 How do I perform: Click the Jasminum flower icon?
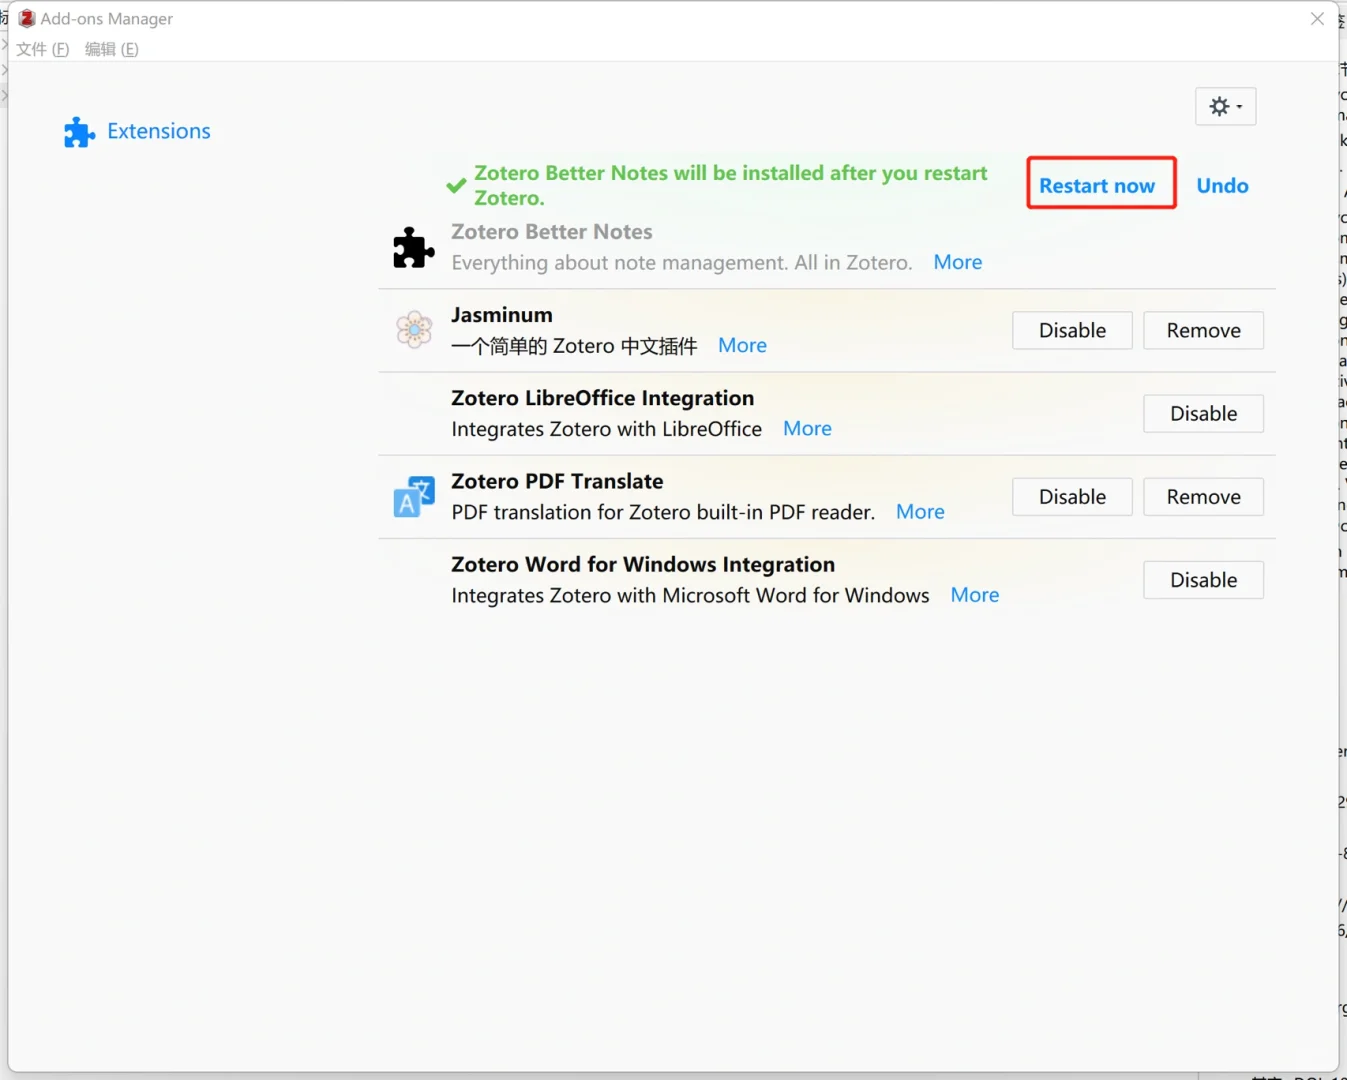coord(414,329)
